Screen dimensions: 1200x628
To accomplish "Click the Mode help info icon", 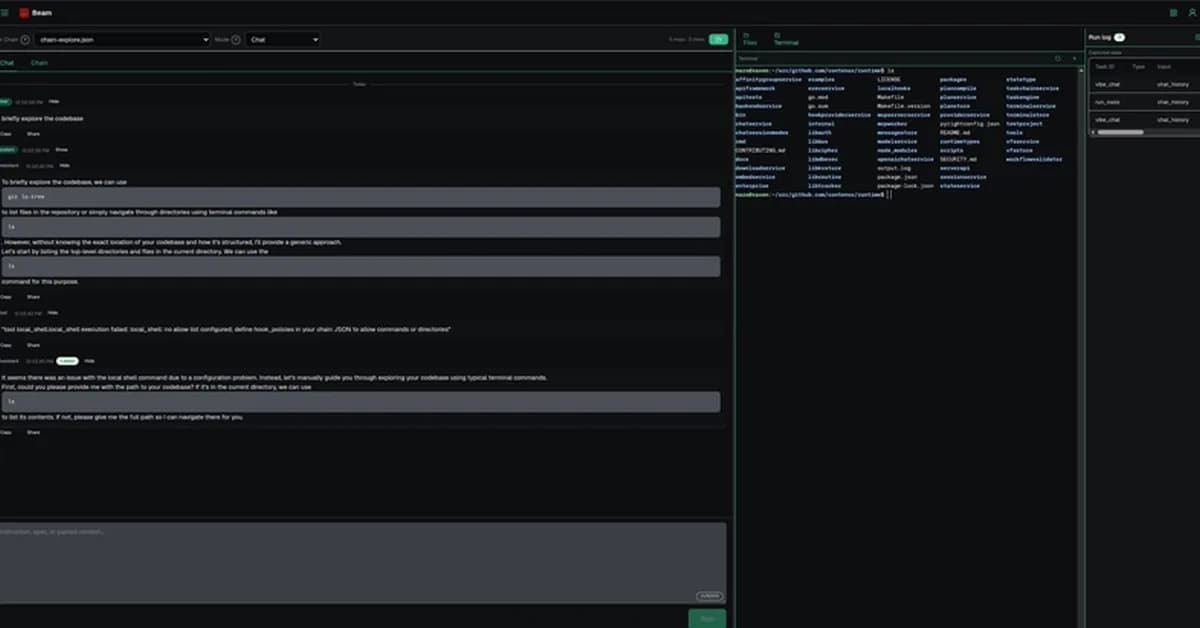I will (236, 40).
